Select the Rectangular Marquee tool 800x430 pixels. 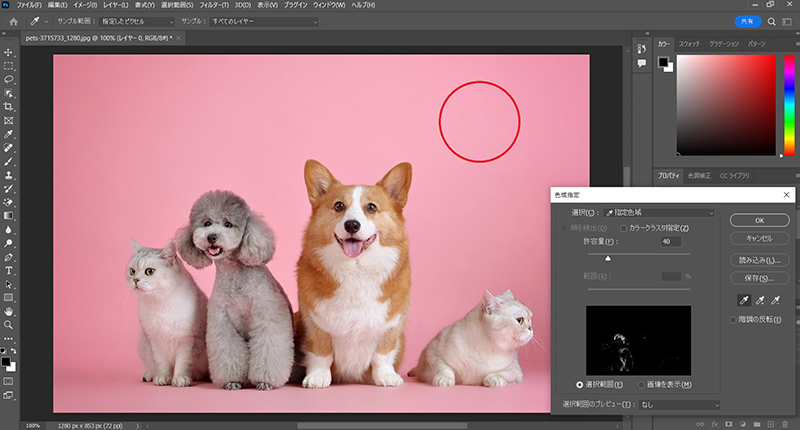tap(9, 66)
